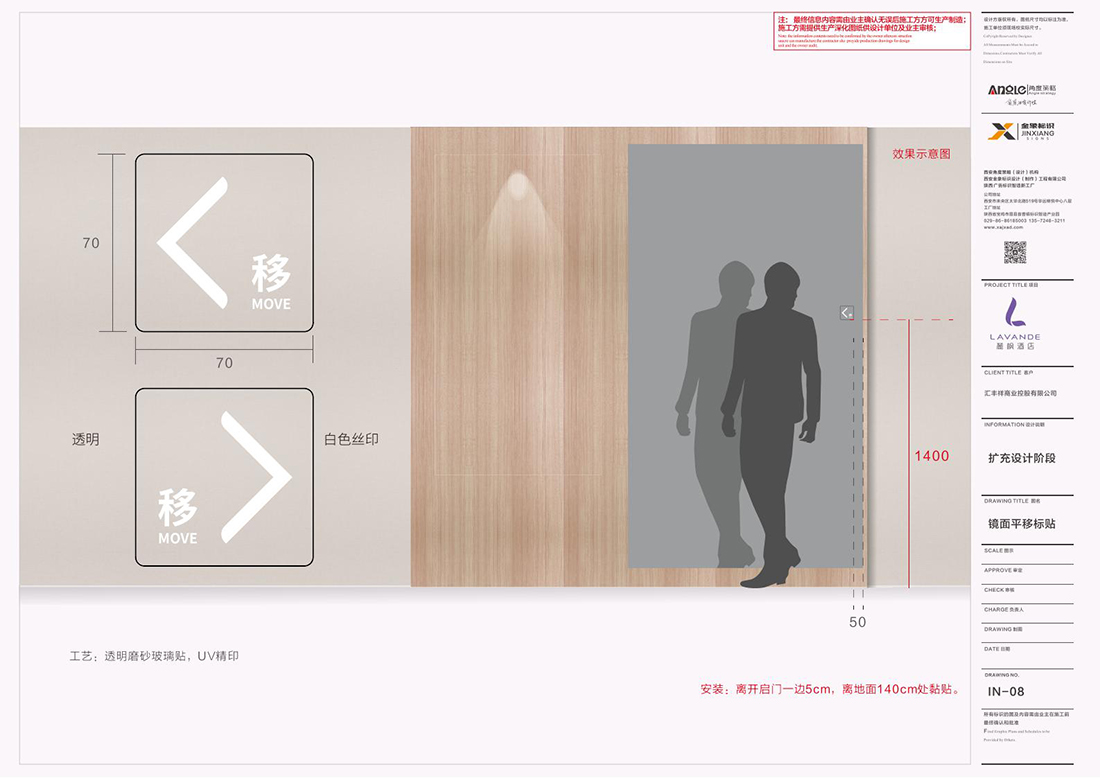Click the white 移 character in top sign

[x=270, y=273]
